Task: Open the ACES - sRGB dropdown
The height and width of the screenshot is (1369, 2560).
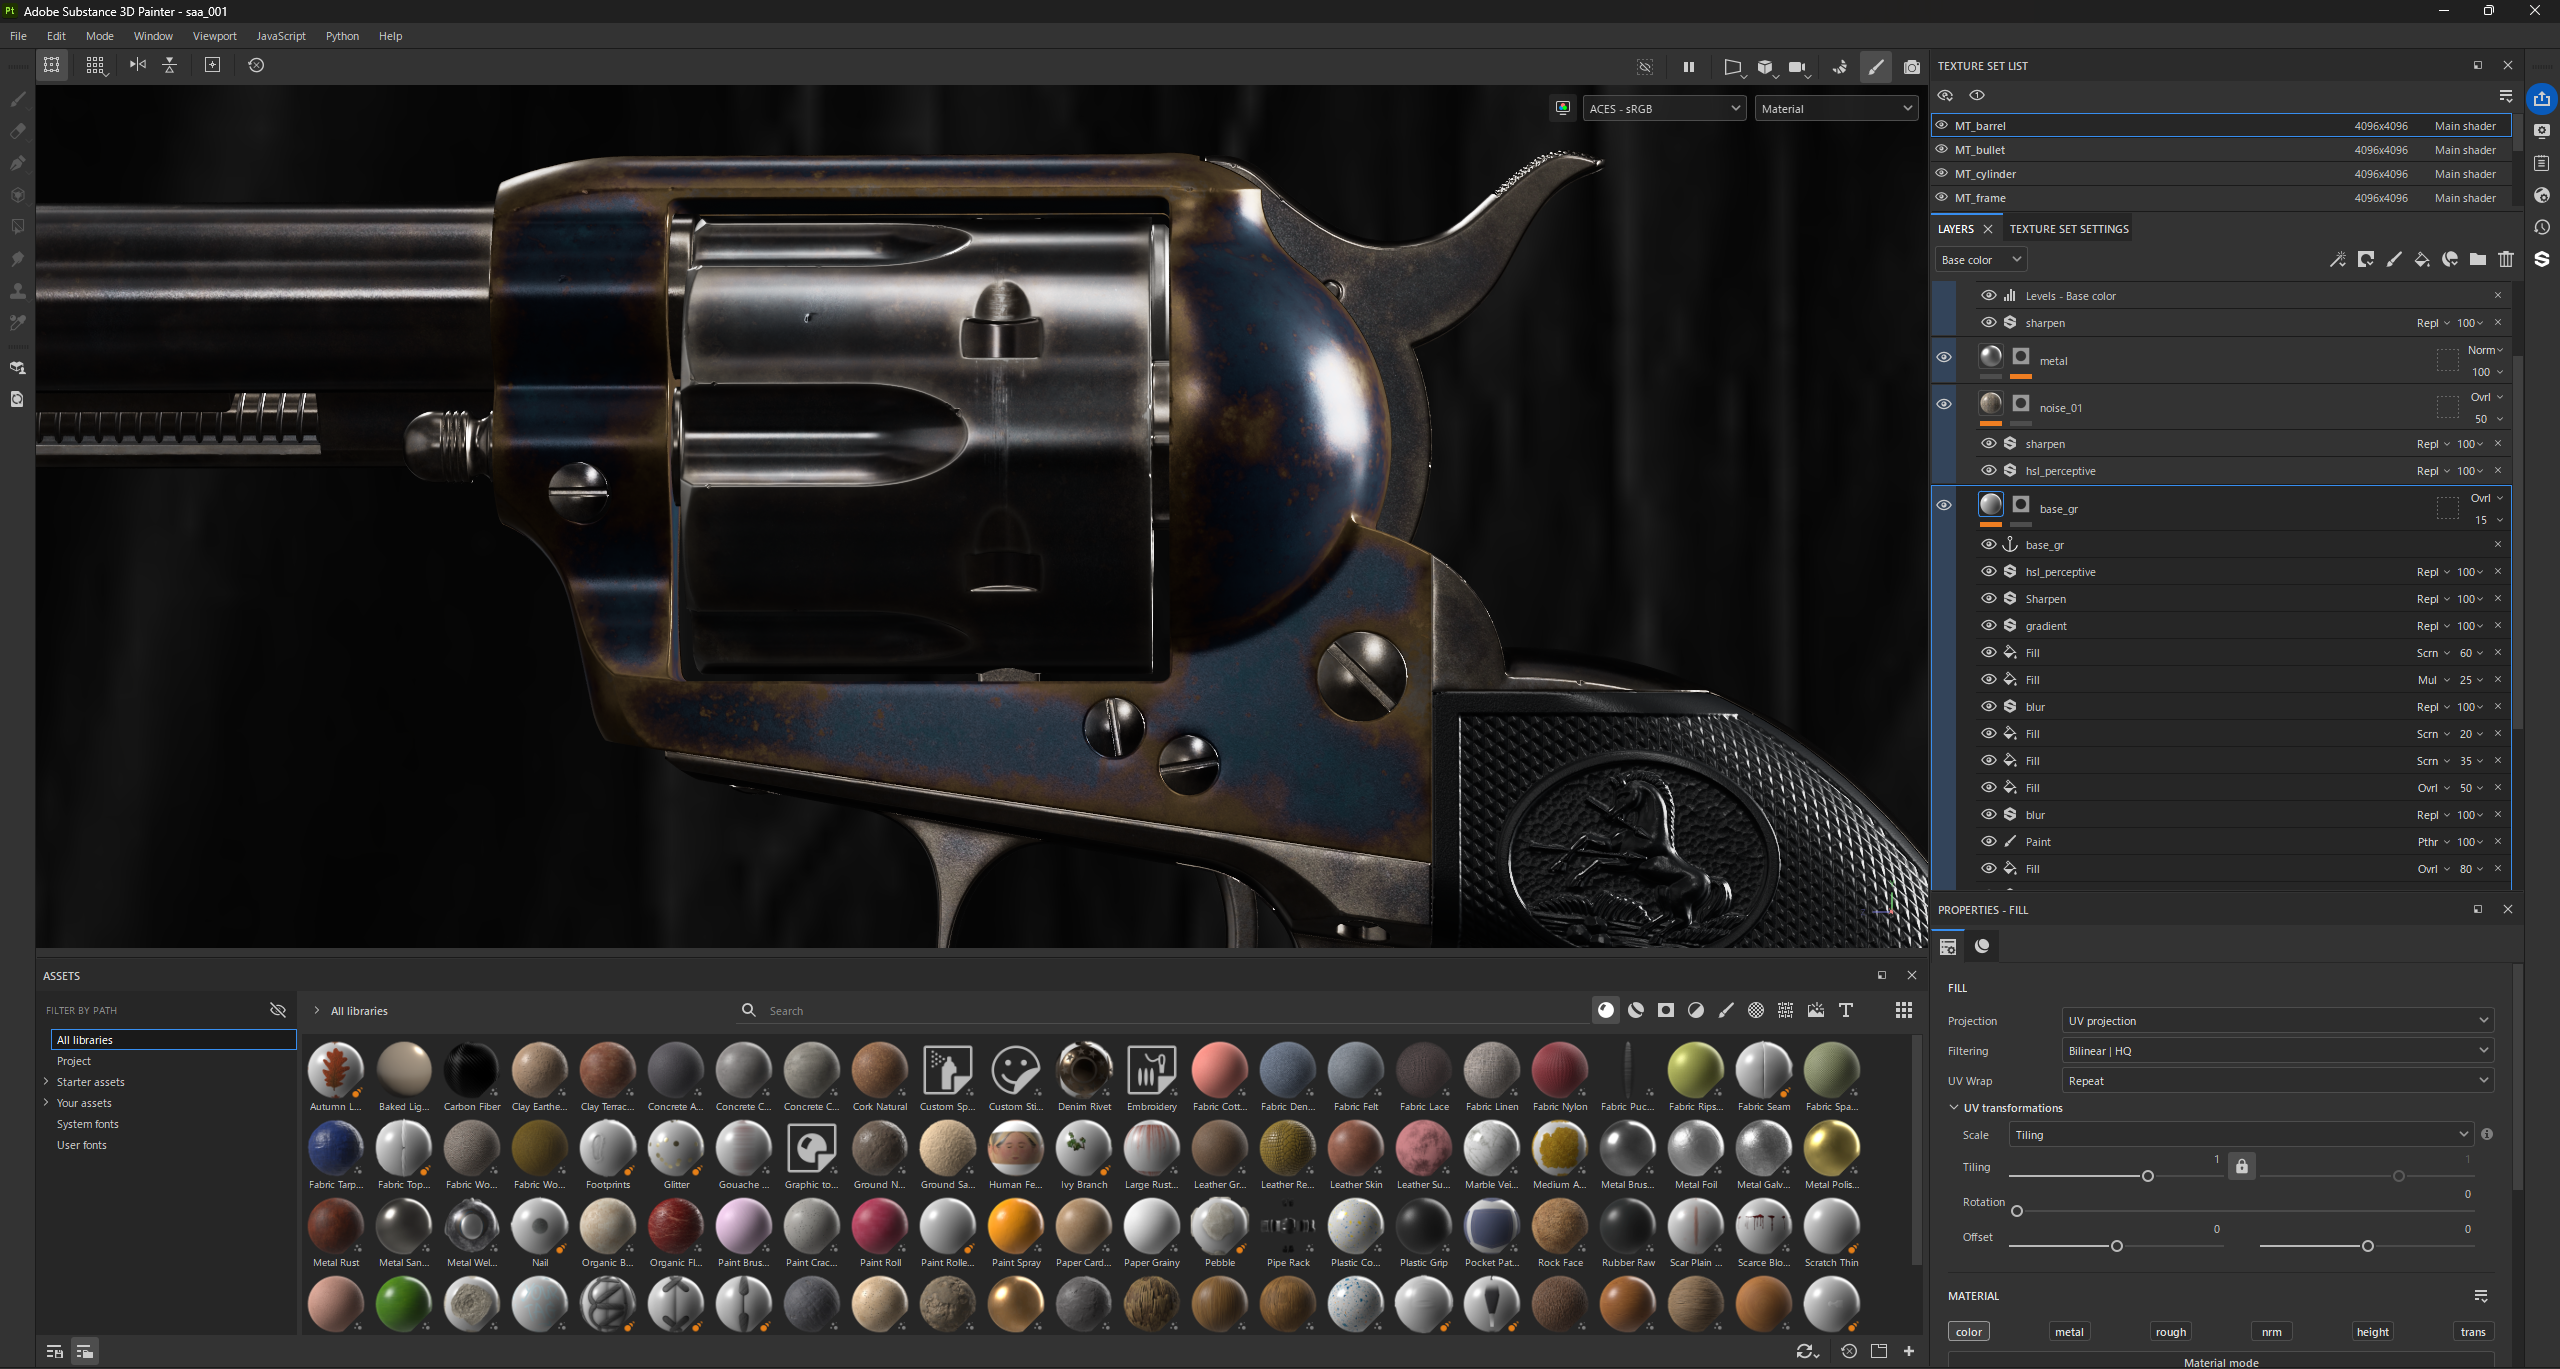Action: 1664,109
